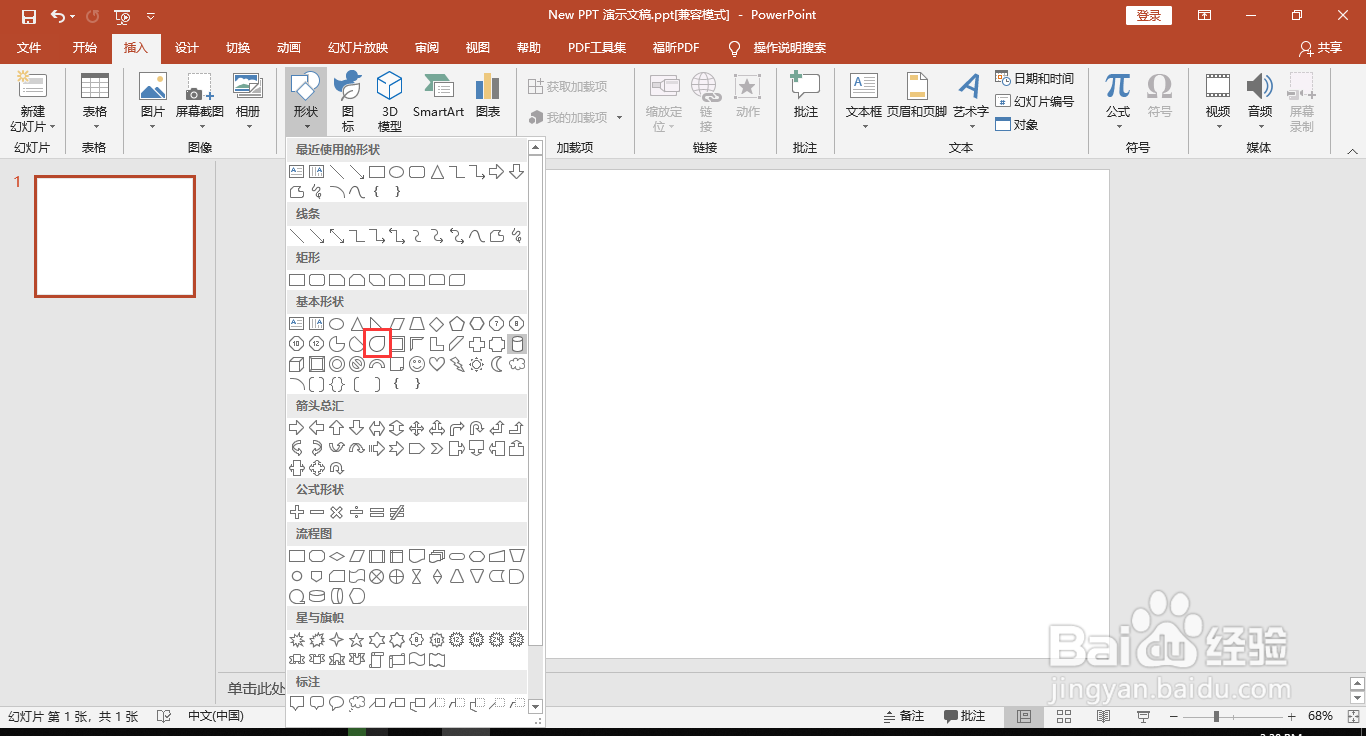Select the Moon shape
The width and height of the screenshot is (1366, 736).
click(497, 364)
